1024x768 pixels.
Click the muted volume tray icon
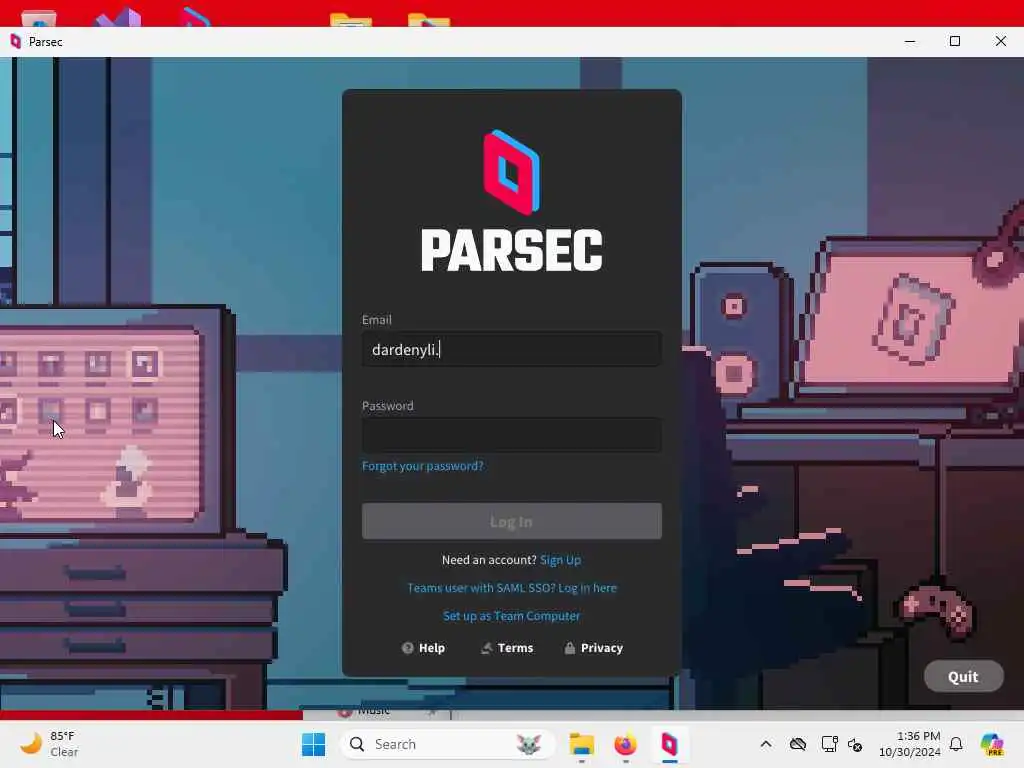pos(856,744)
